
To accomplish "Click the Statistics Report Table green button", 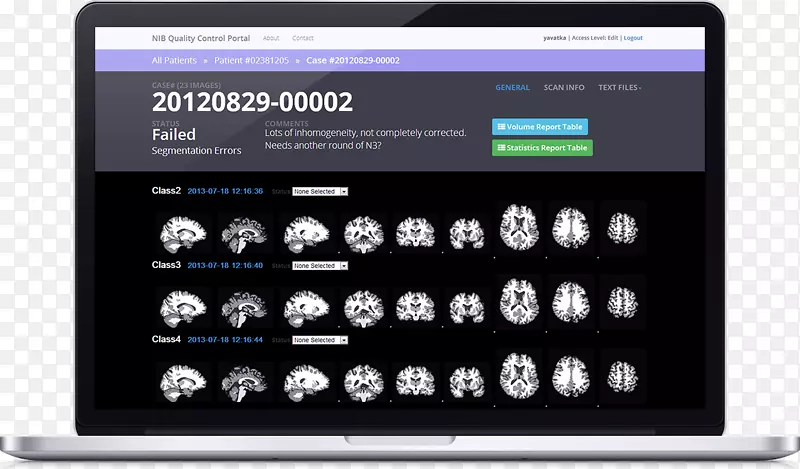I will click(542, 148).
